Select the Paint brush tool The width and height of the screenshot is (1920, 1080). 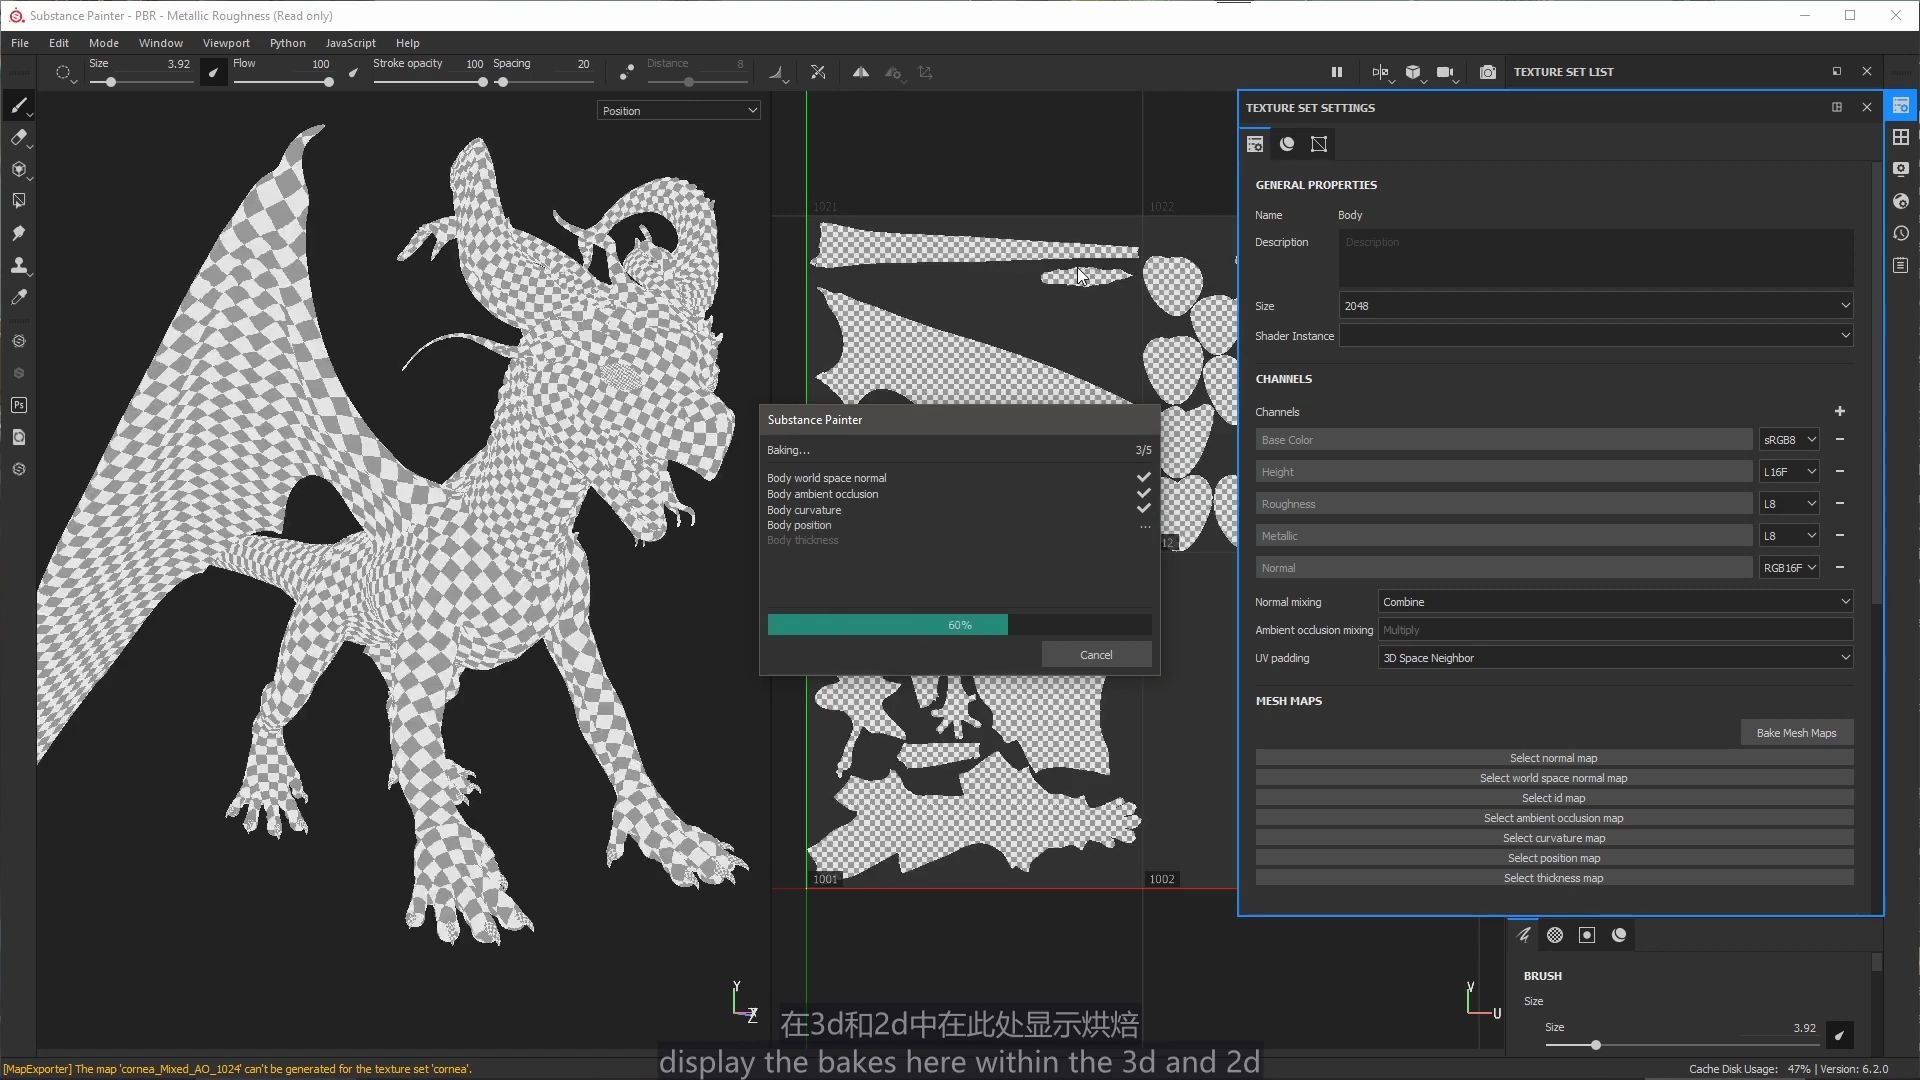click(20, 105)
